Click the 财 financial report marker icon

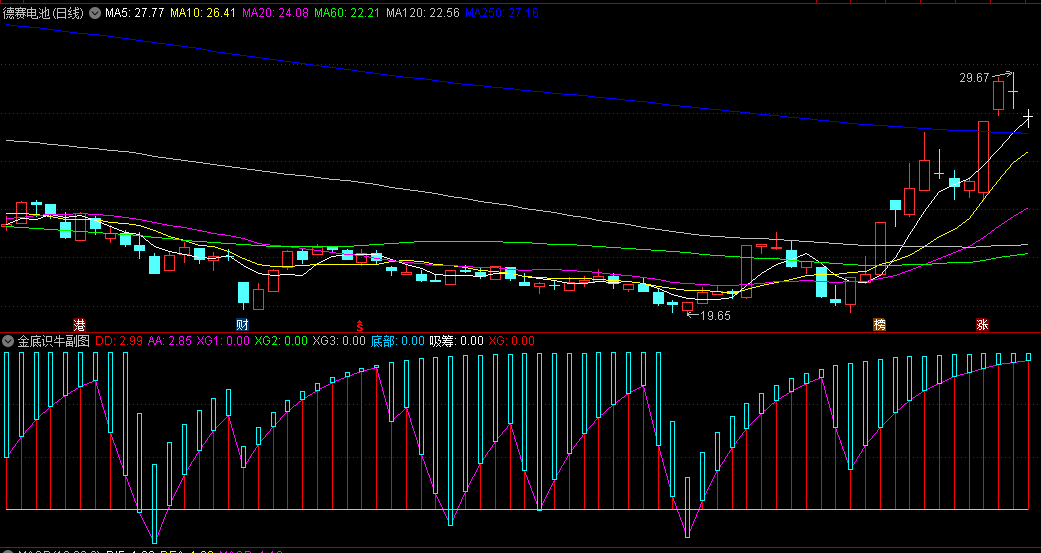click(243, 325)
